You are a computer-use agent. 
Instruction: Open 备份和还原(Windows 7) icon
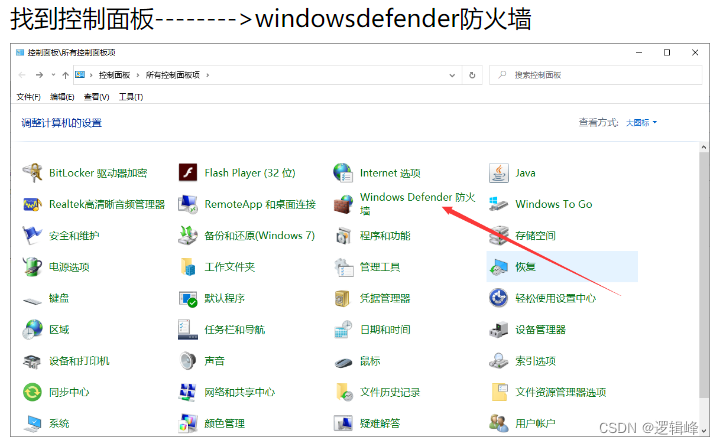[188, 235]
